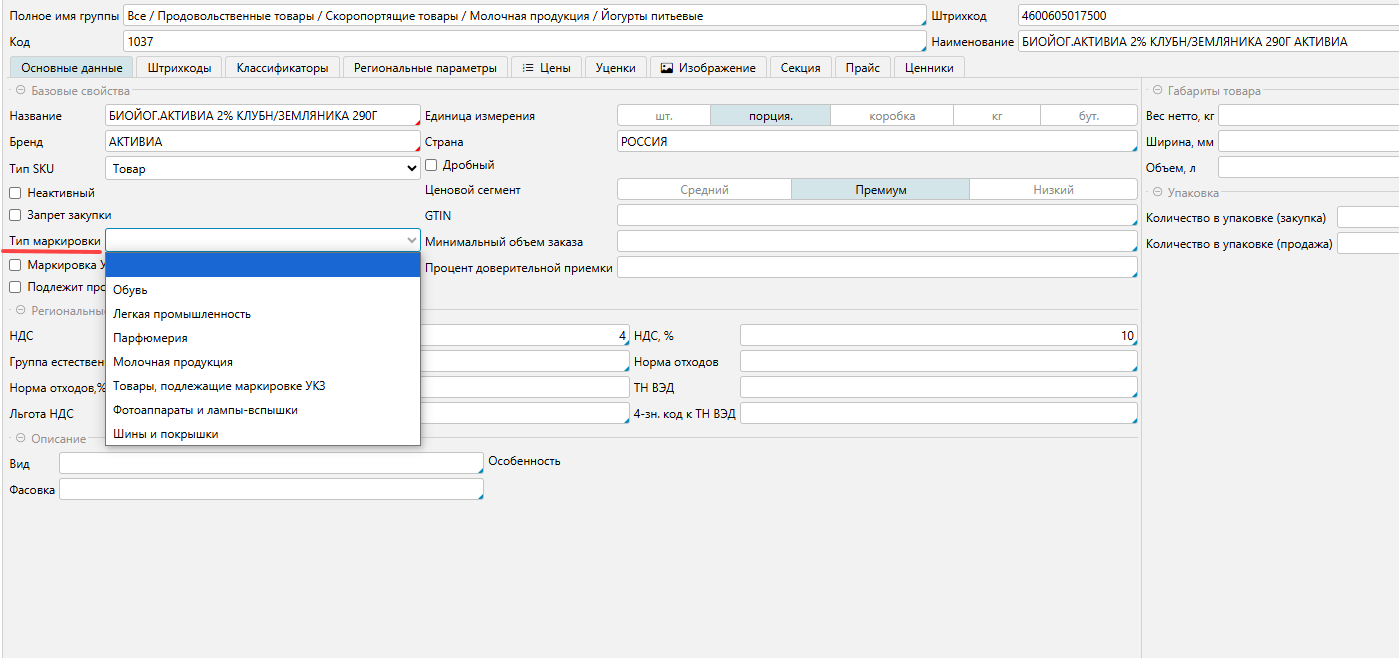Select Парфюмерия in the marking type list

(x=150, y=338)
